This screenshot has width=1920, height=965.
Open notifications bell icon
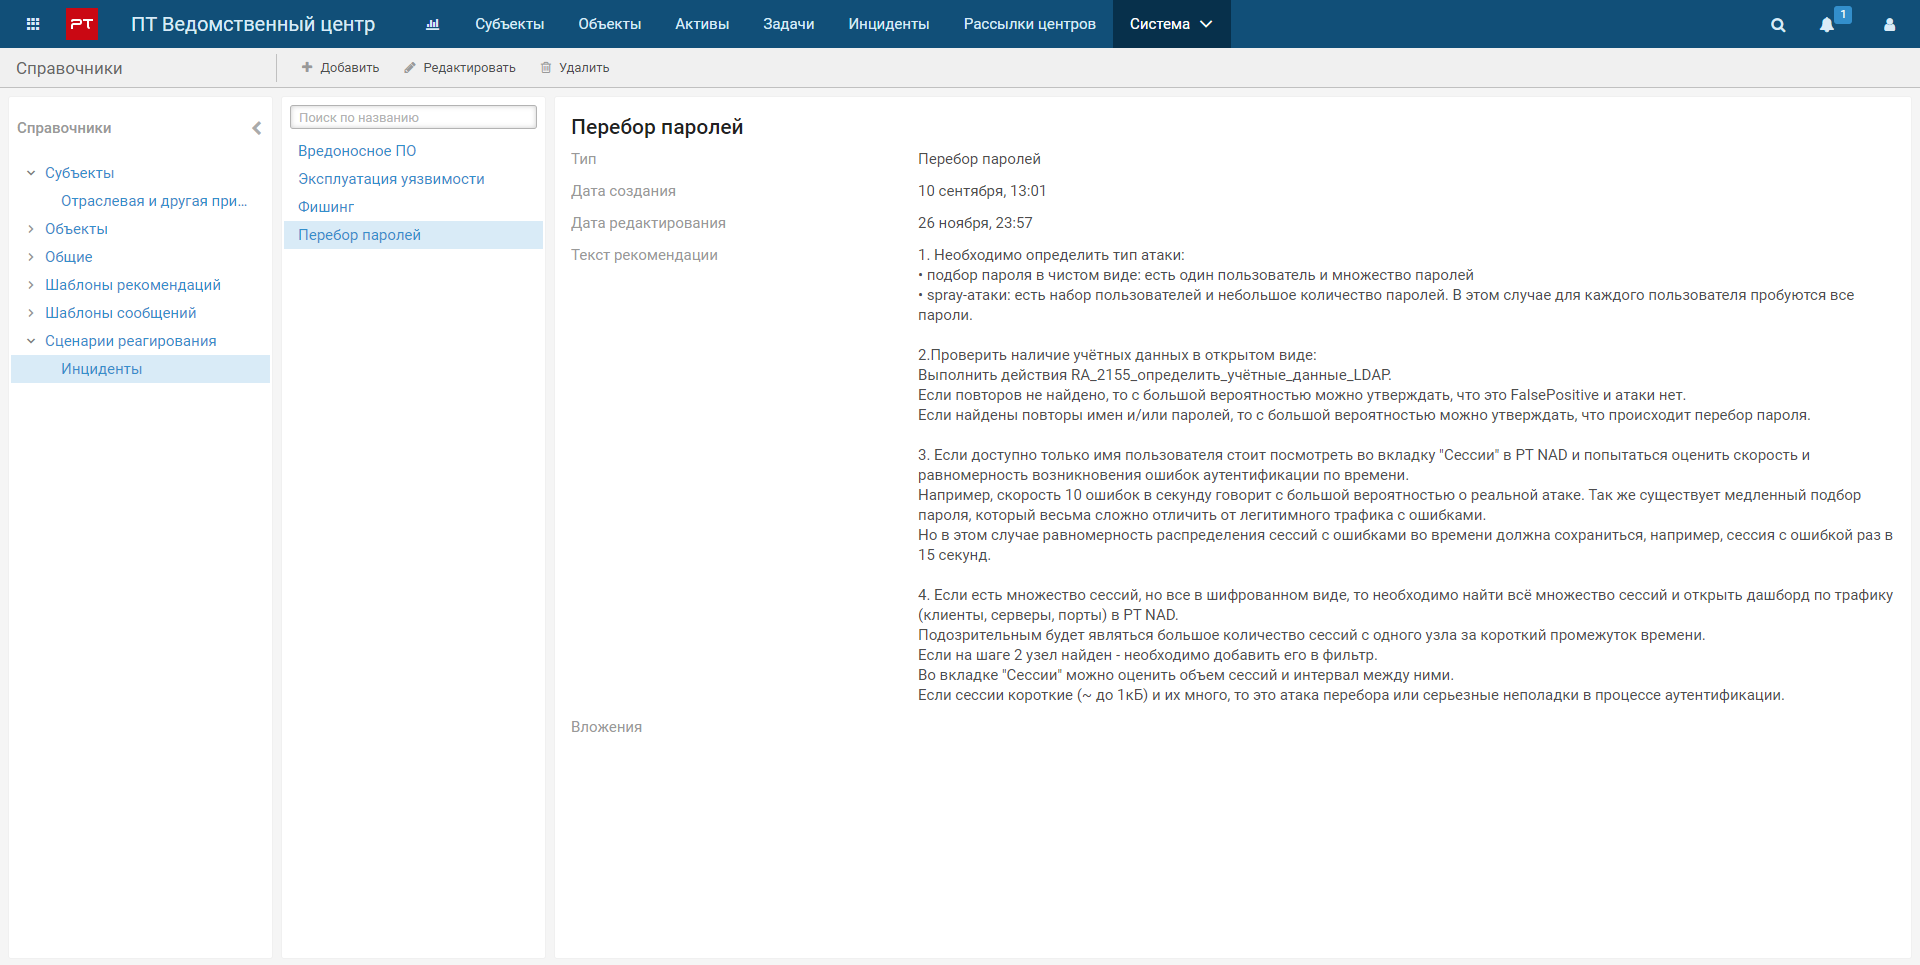point(1827,25)
